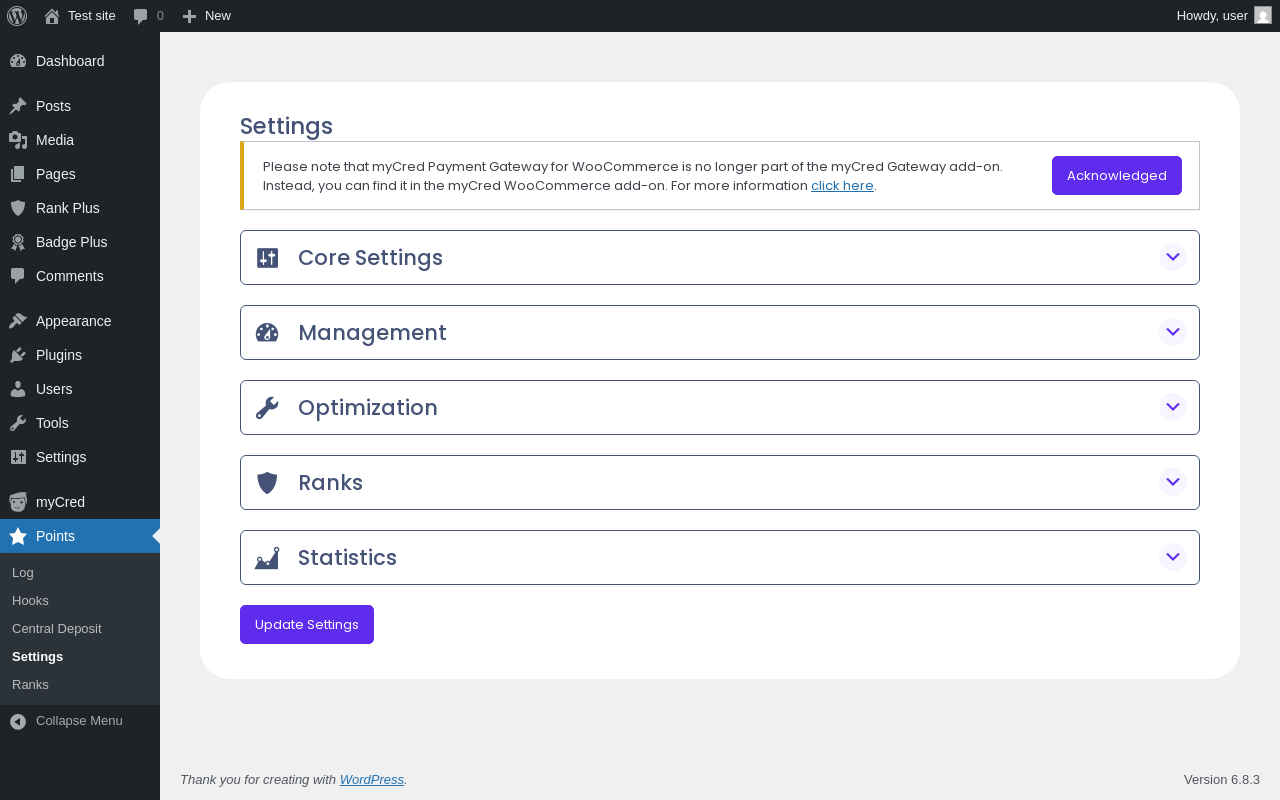Open the comments bubble icon in admin bar

coord(141,16)
